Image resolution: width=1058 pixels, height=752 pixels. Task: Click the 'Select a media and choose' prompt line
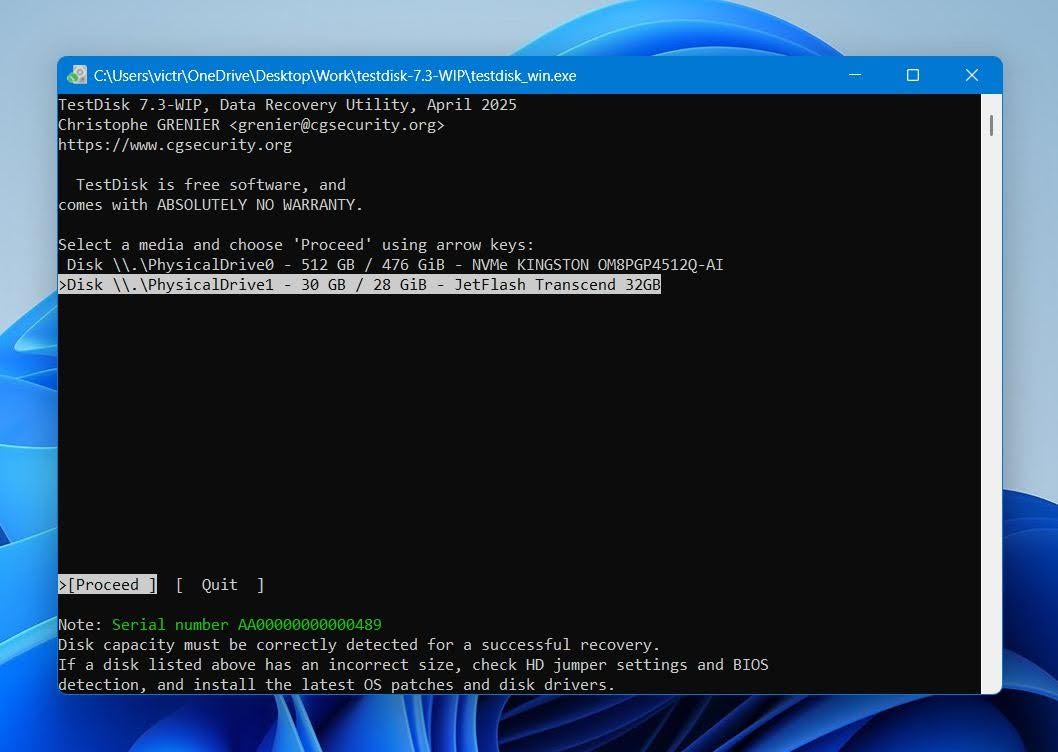tap(296, 244)
